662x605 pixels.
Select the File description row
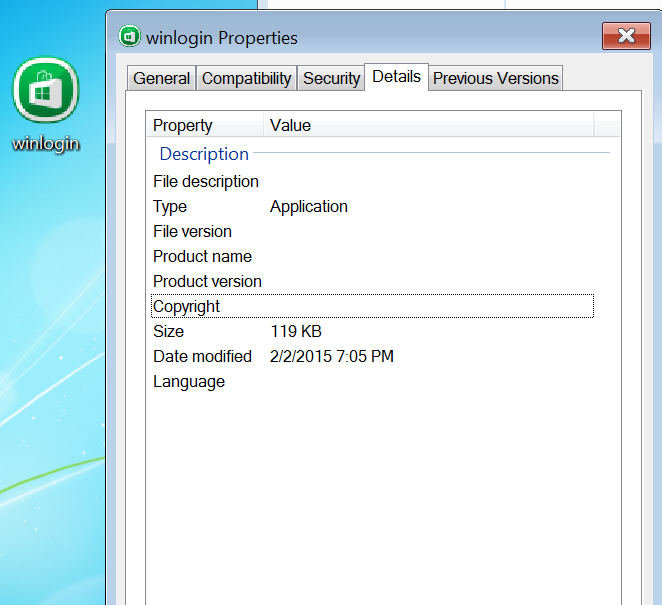[x=372, y=182]
